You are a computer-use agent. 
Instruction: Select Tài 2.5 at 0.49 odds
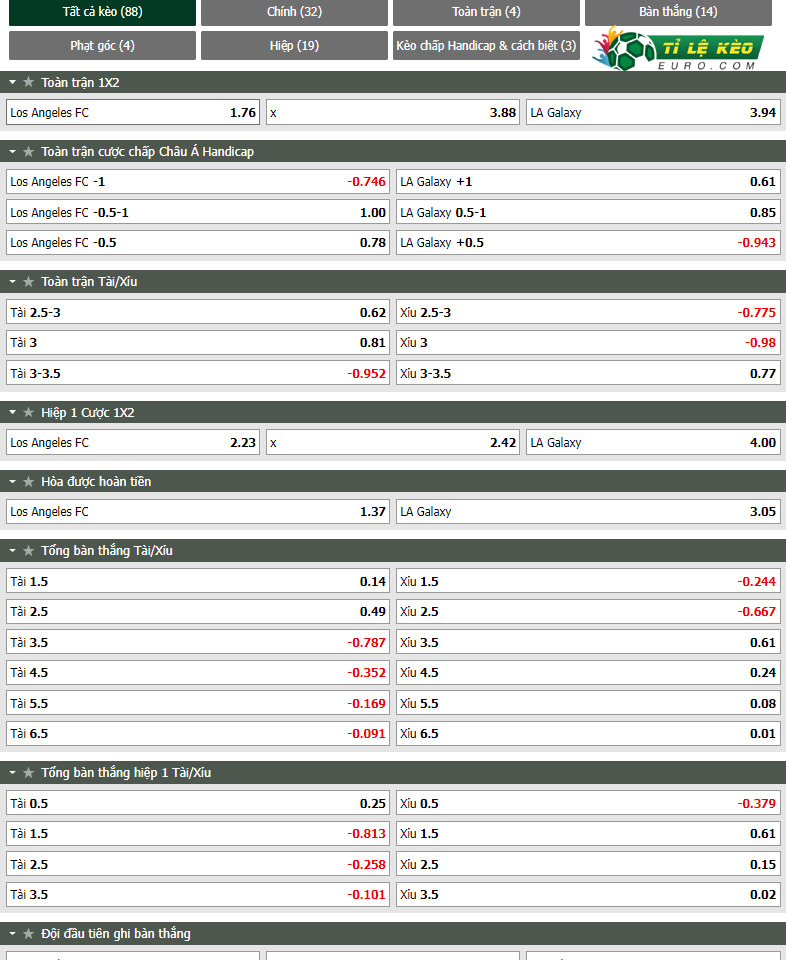[x=198, y=612]
